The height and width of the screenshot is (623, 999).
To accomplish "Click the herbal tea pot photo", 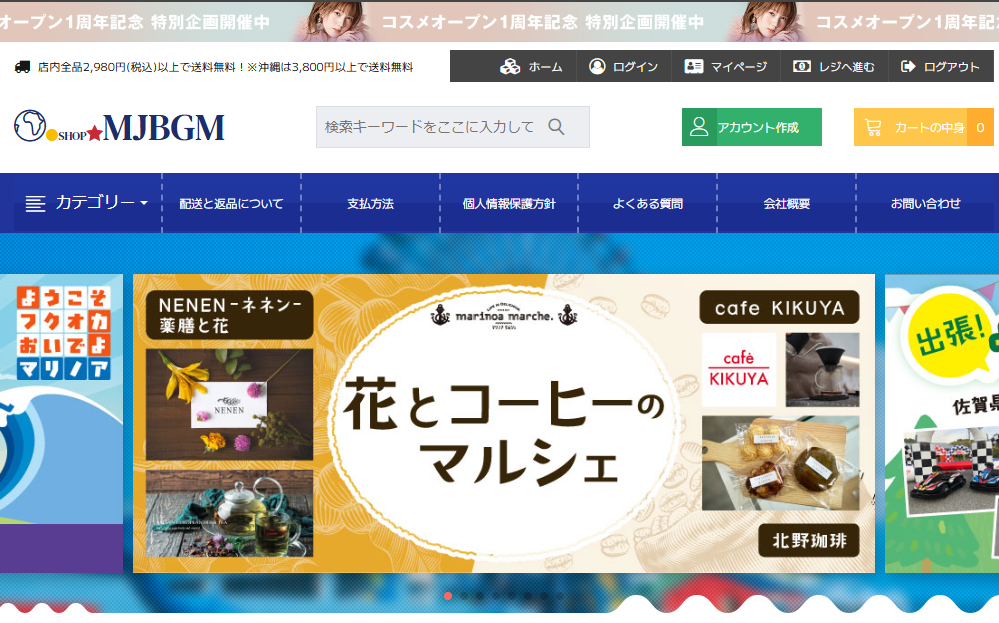I will [x=229, y=513].
